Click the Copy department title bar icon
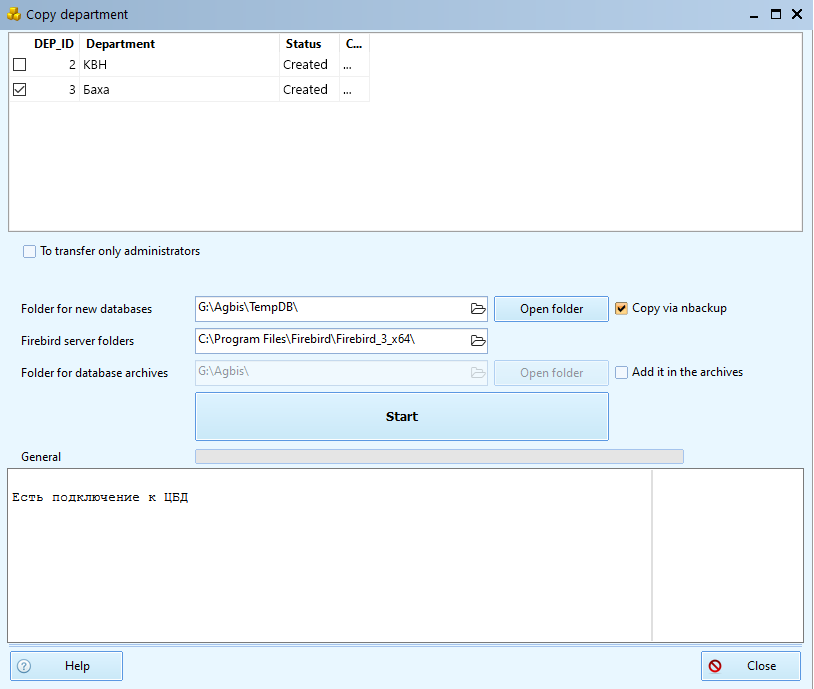Viewport: 814px width, 689px height. point(14,14)
